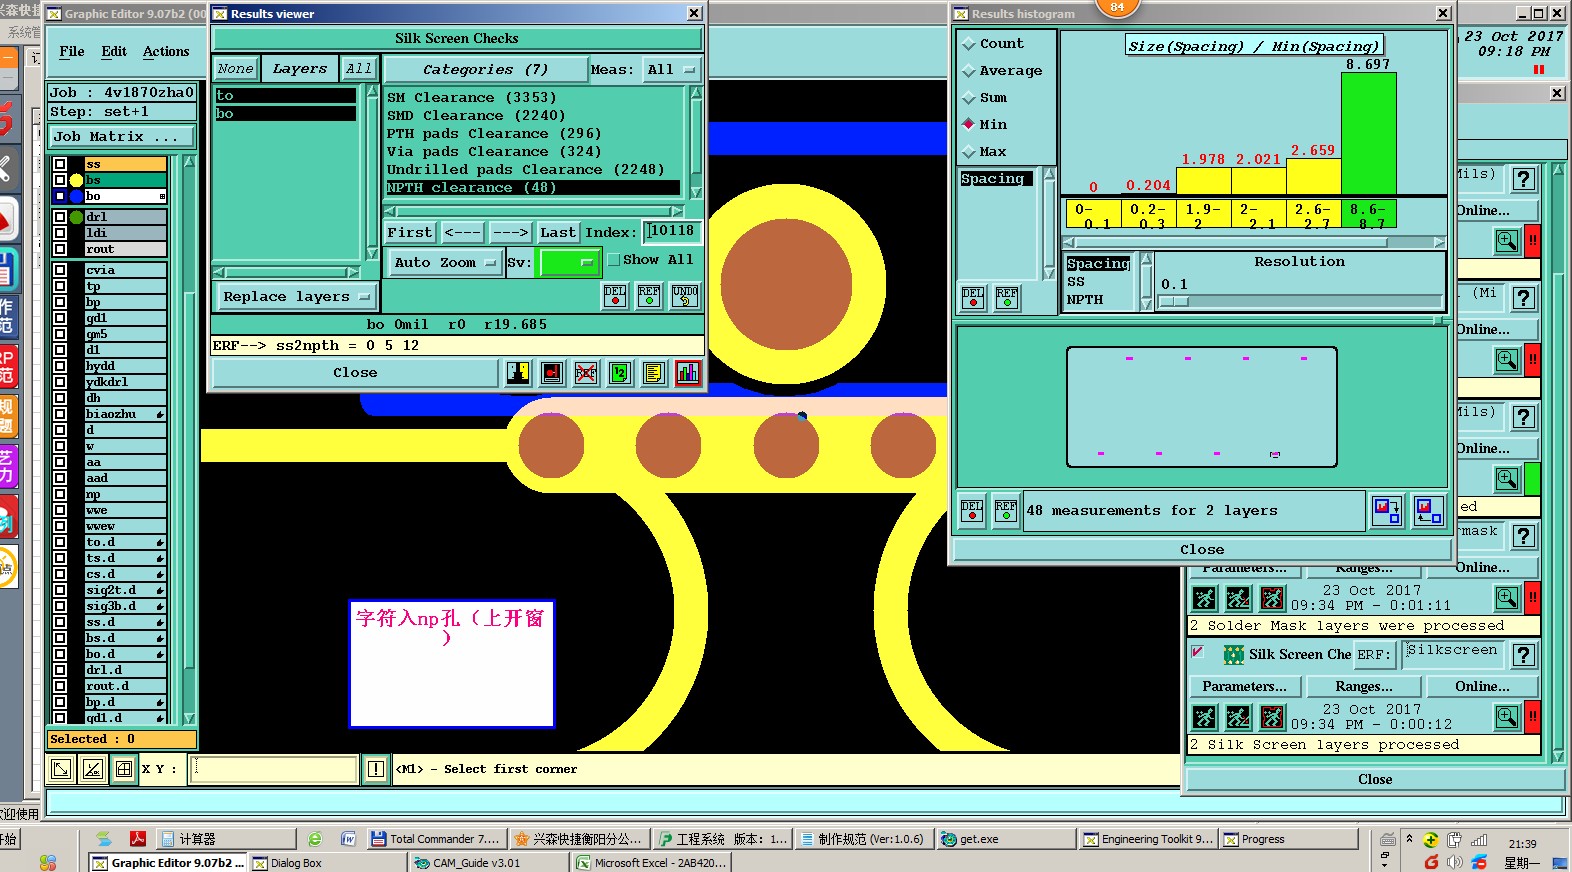
Task: Click the DEL icon in Results viewer
Action: click(x=615, y=295)
